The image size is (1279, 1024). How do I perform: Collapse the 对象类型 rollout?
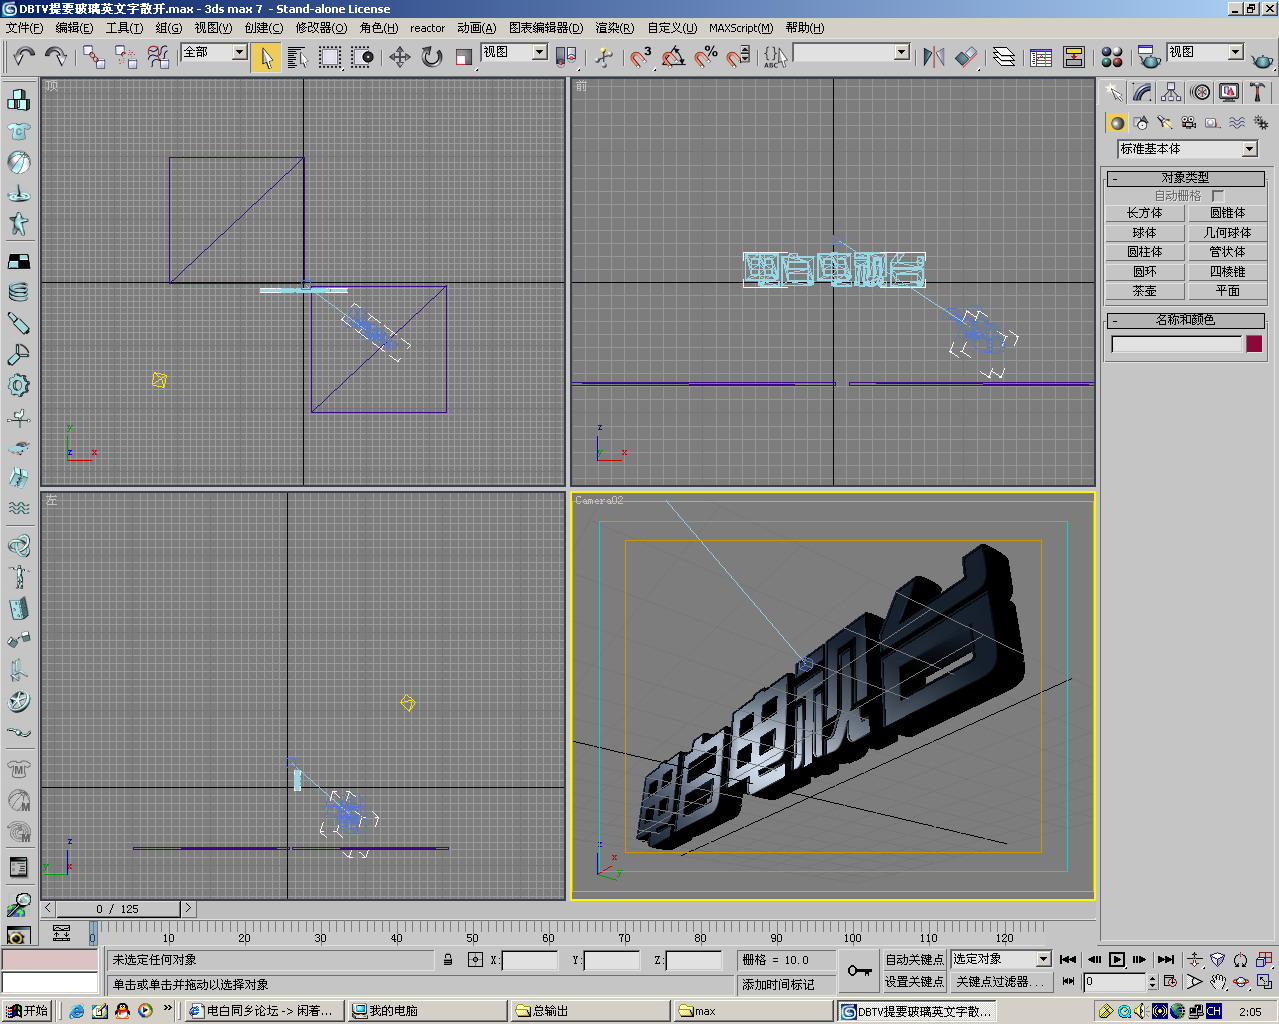pos(1185,178)
